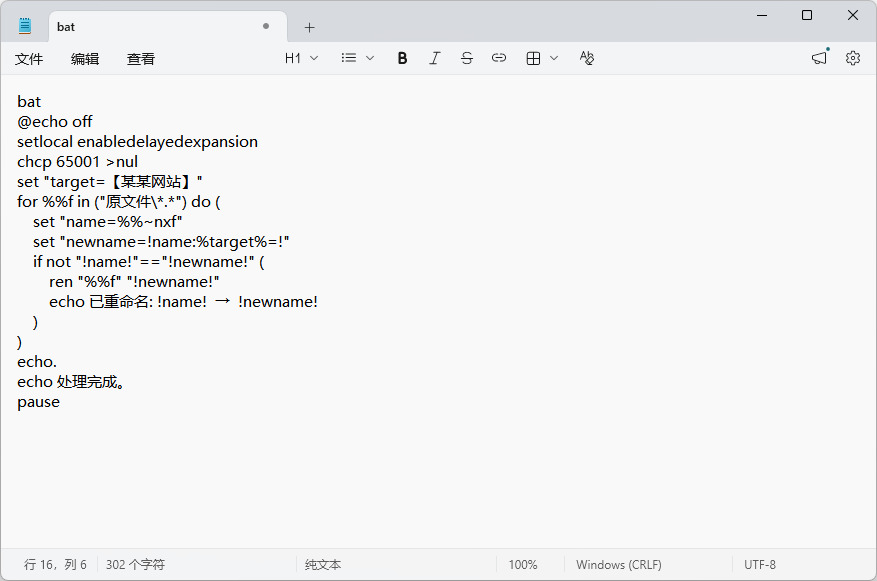Toggle bold formatting
877x581 pixels.
click(x=402, y=58)
